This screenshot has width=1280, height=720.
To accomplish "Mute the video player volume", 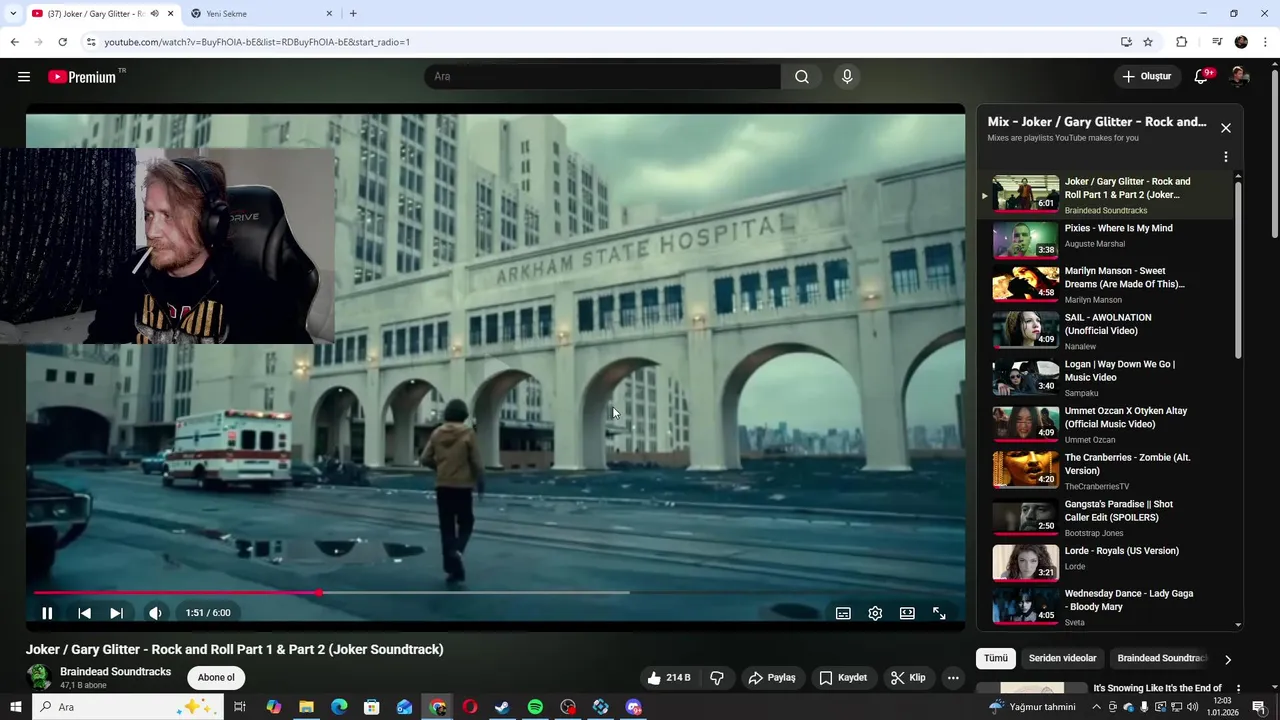I will tap(155, 613).
